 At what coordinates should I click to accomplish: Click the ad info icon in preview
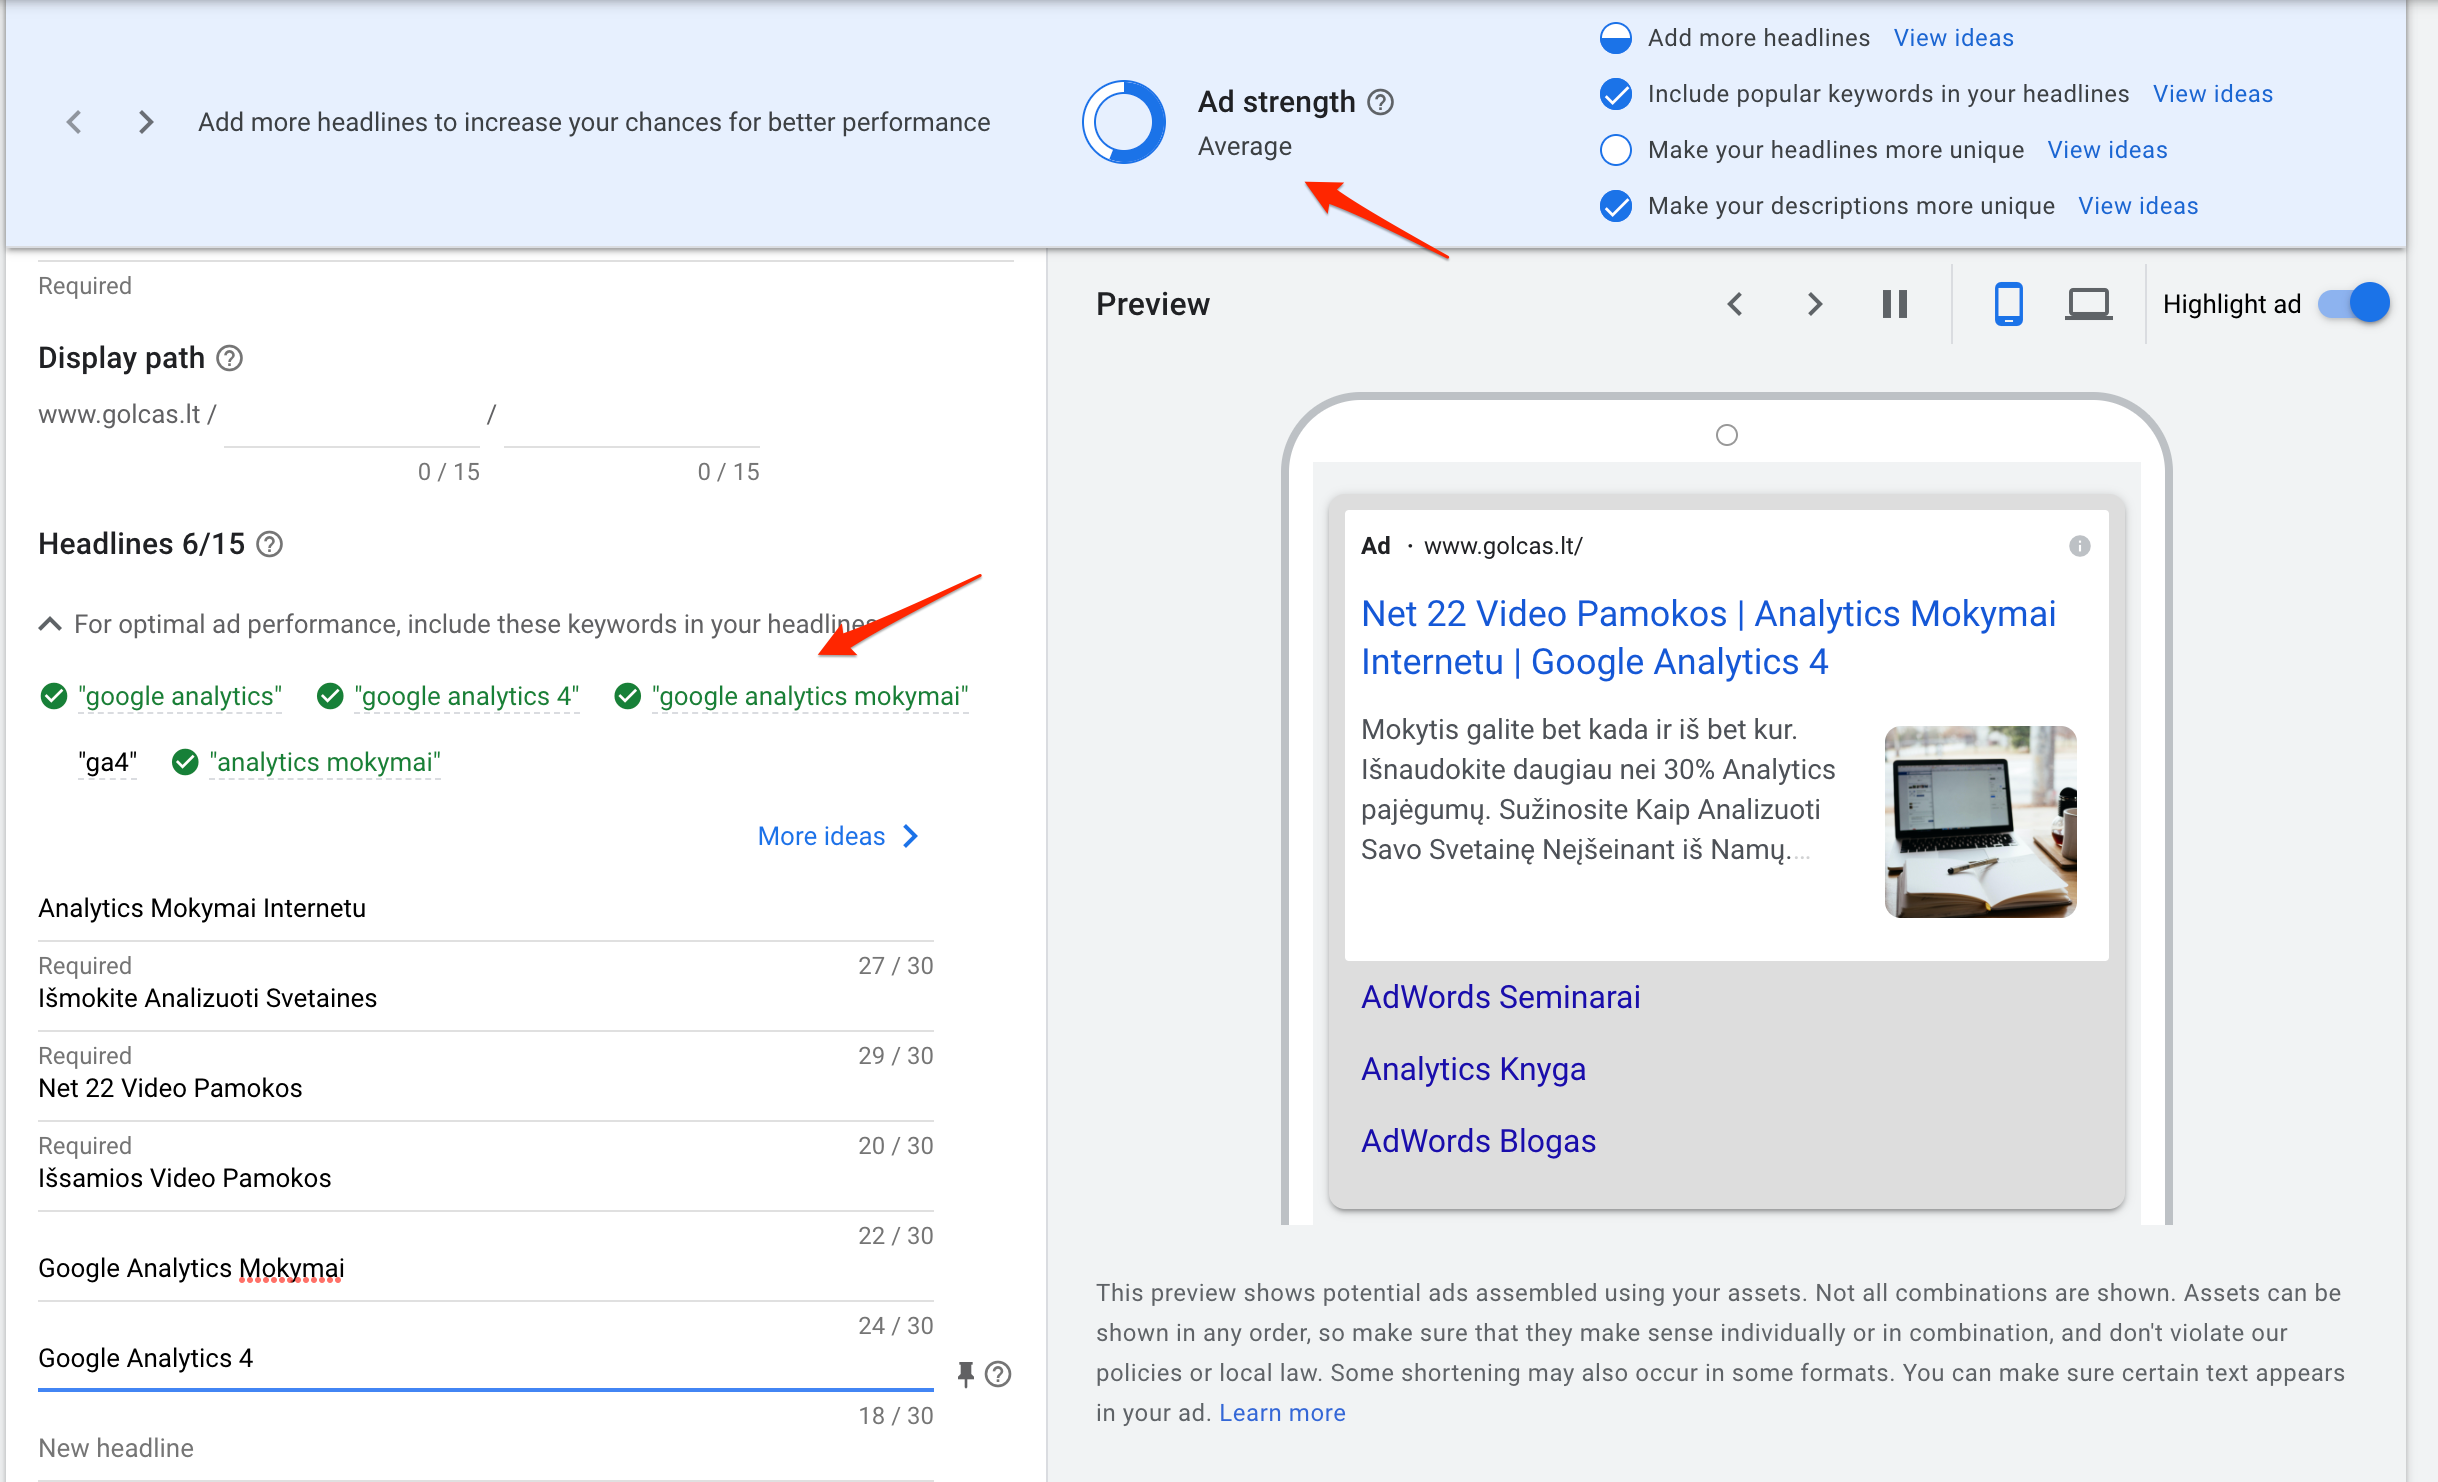pos(2079,546)
